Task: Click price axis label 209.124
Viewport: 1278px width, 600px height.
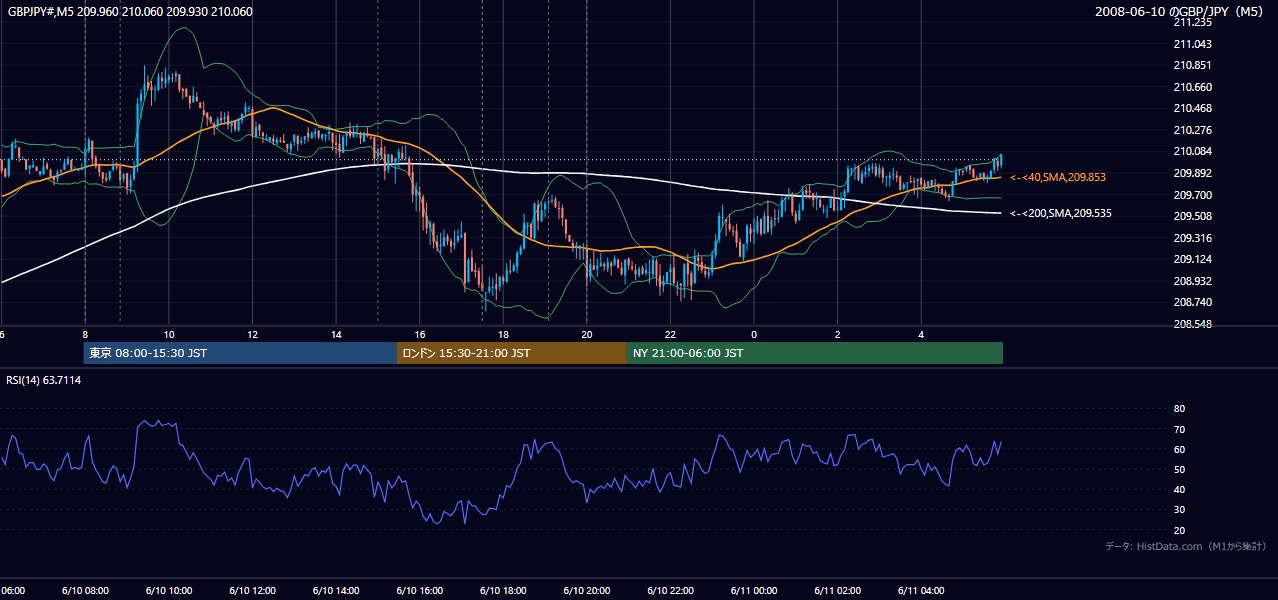Action: [1192, 259]
